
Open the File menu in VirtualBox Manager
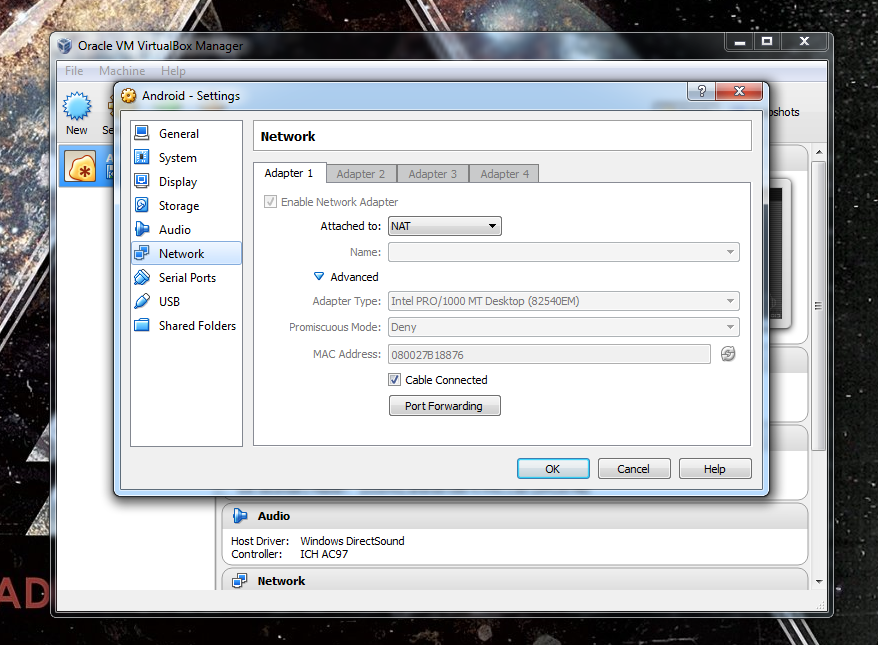(74, 71)
